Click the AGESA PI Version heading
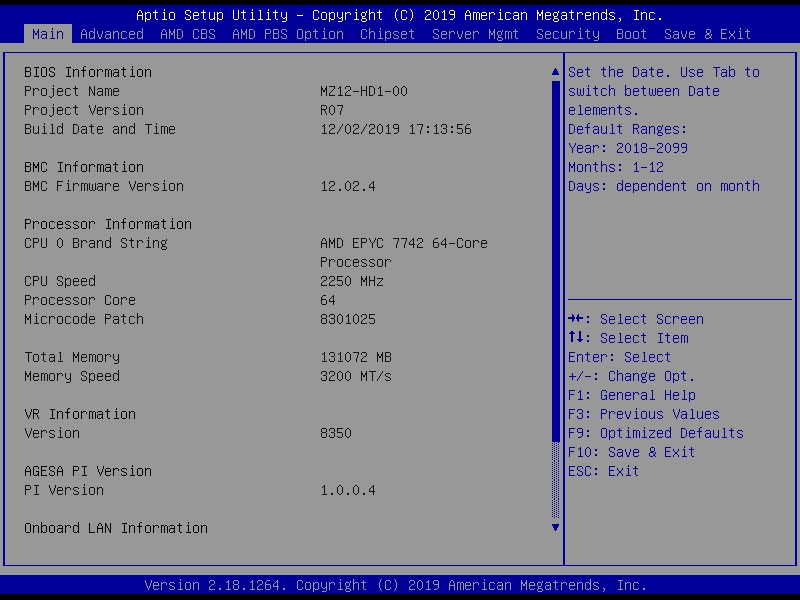The width and height of the screenshot is (800, 600). 88,471
